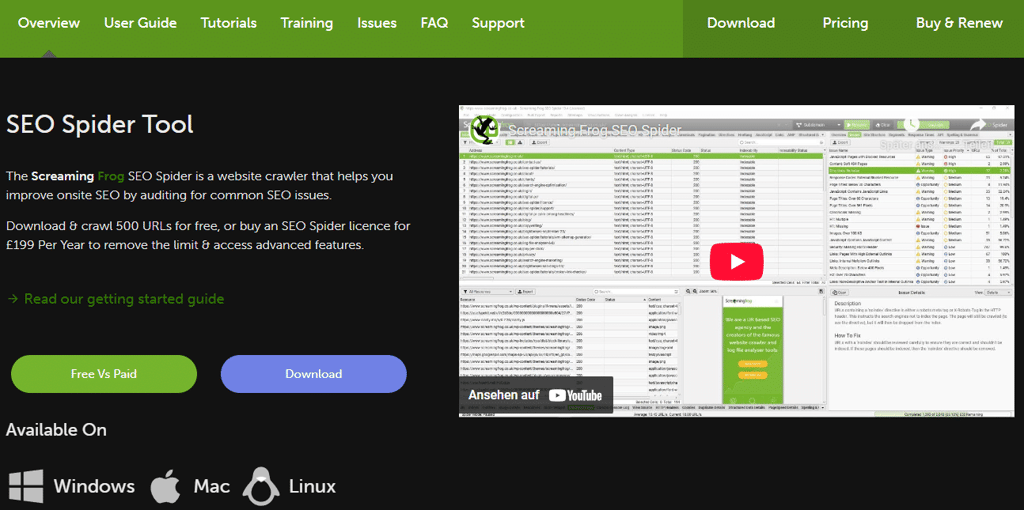The width and height of the screenshot is (1024, 510).
Task: Click the embedded SEO Spider video thumbnail
Action: coord(737,260)
